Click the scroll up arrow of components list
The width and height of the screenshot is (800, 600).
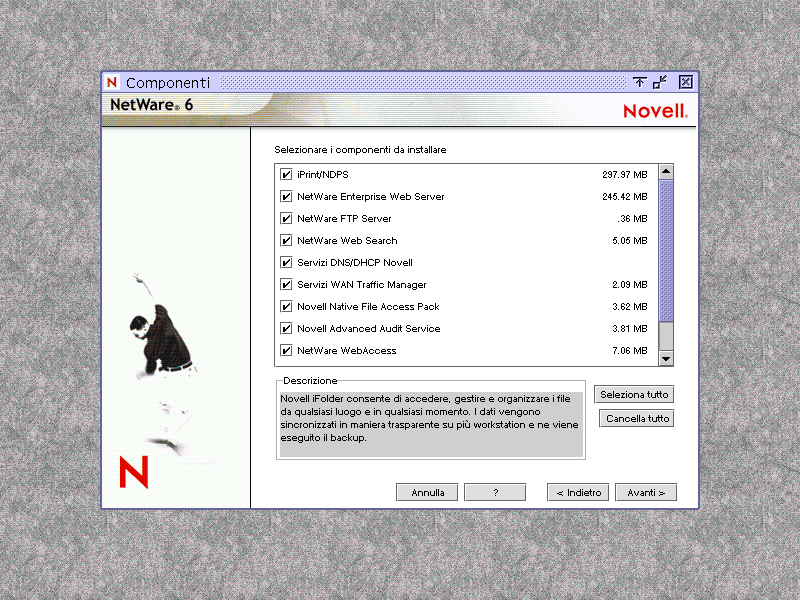click(x=666, y=171)
